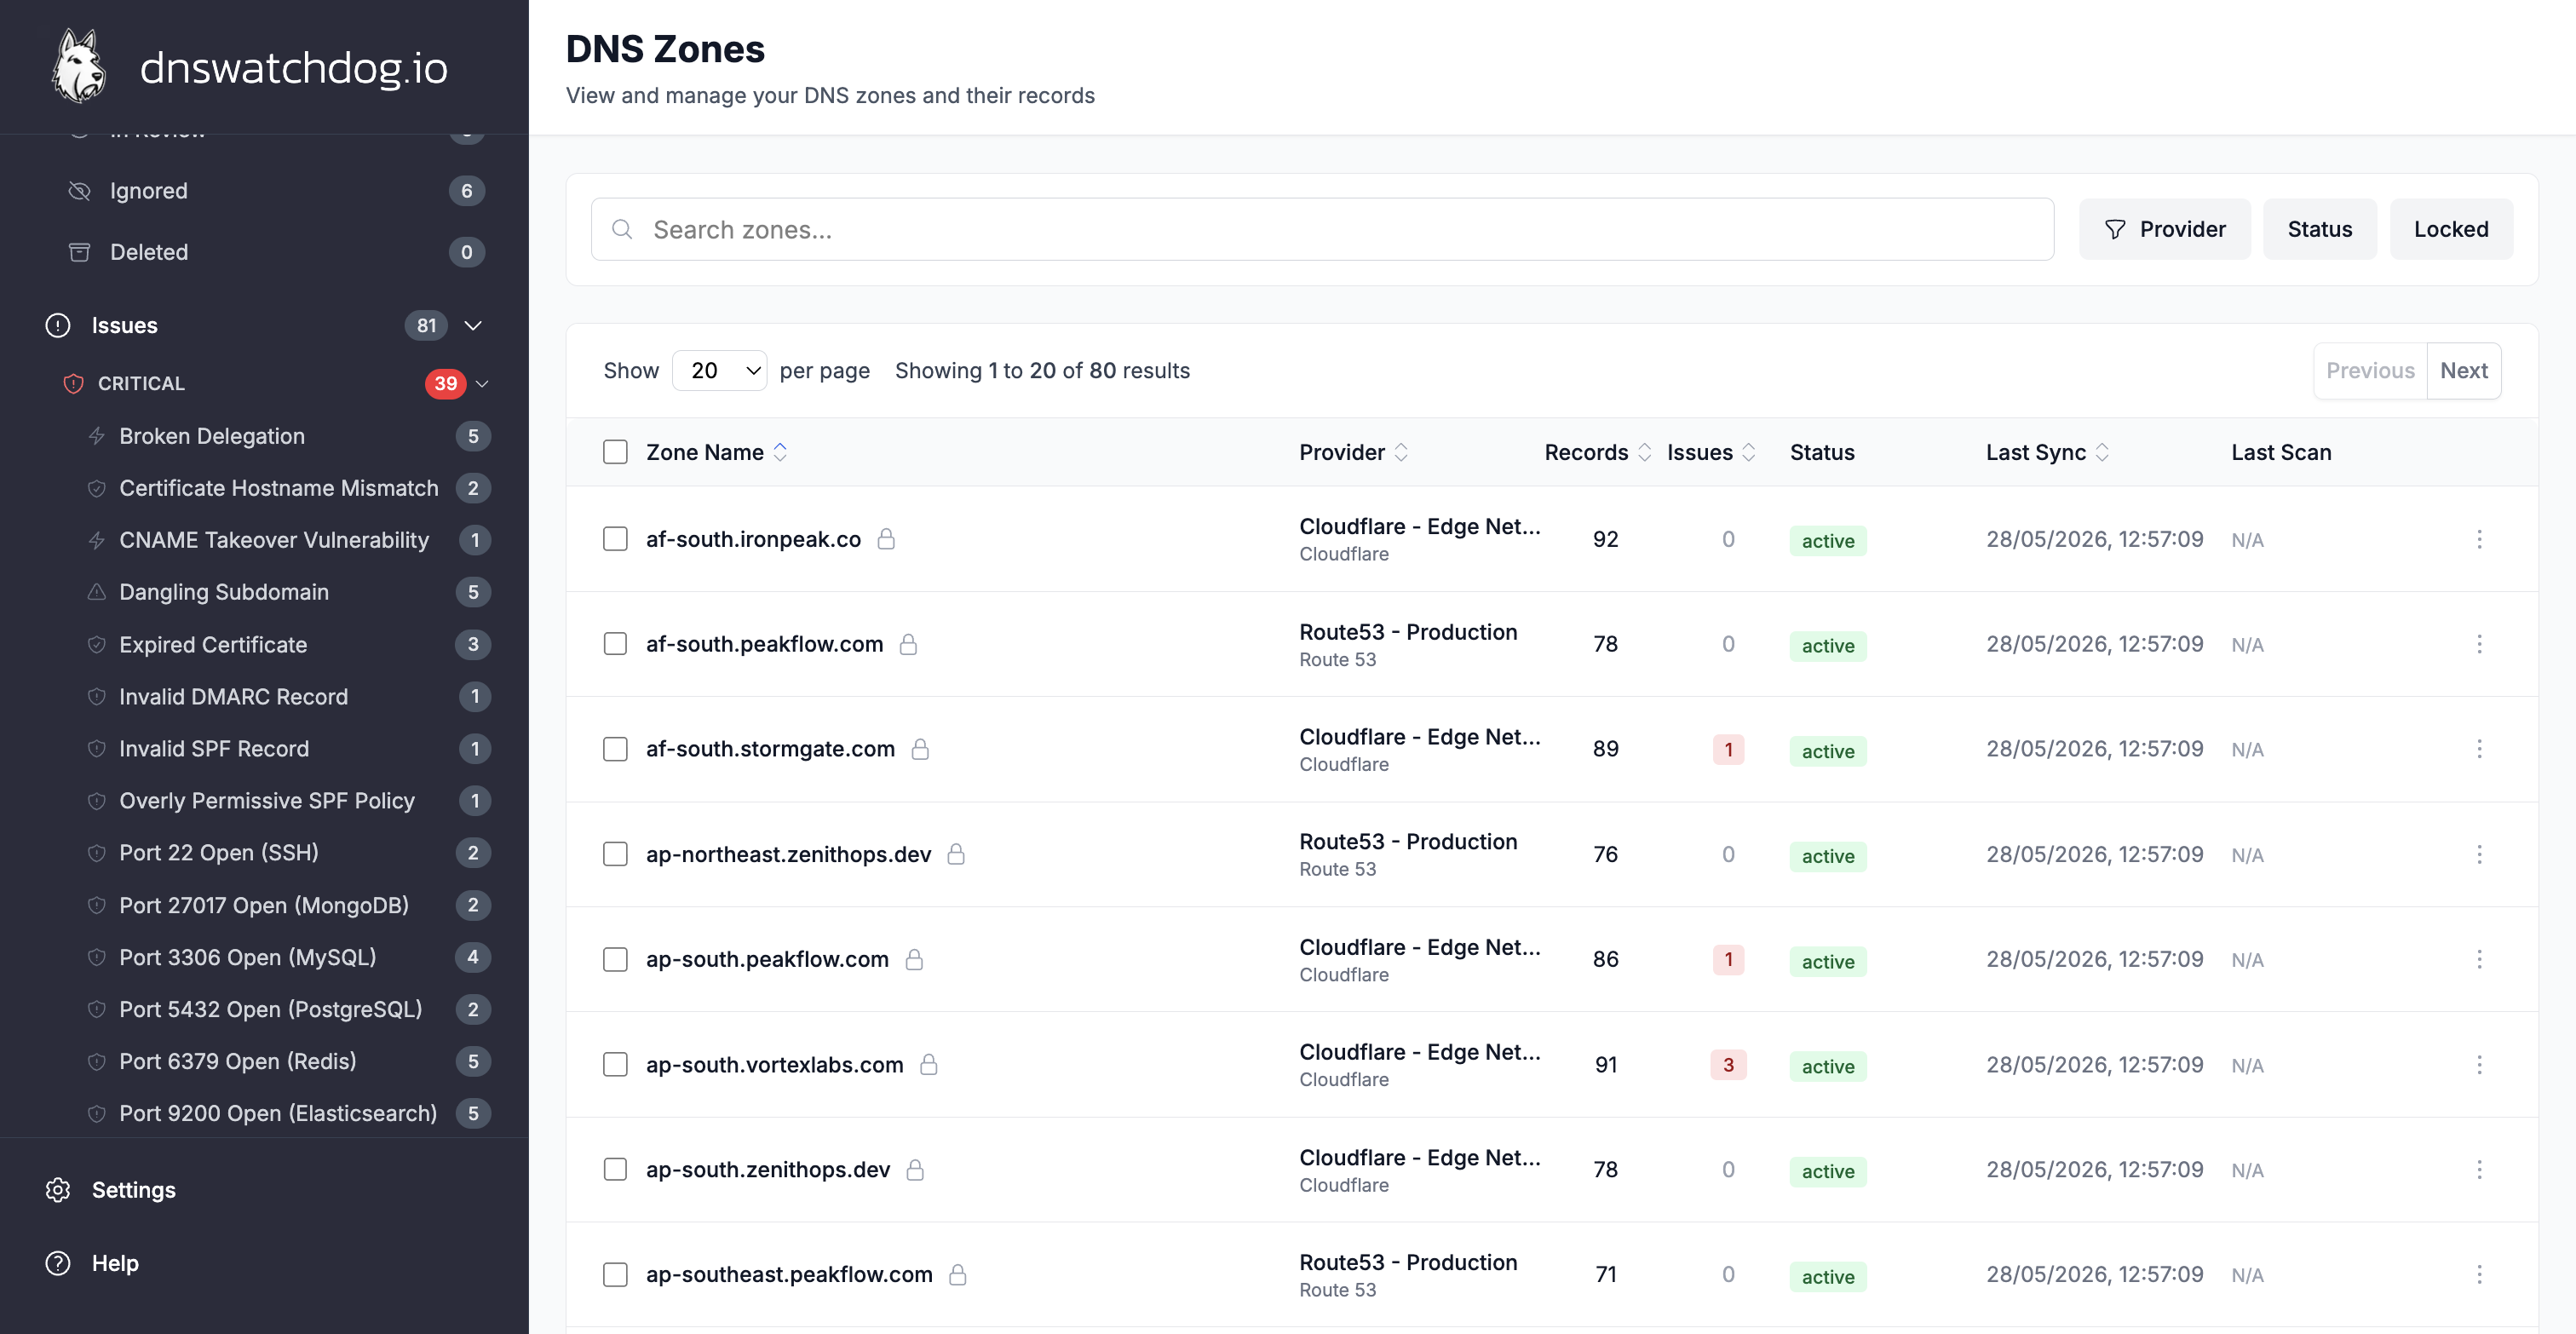Open the rows per page dropdown
The image size is (2576, 1334).
(x=719, y=371)
